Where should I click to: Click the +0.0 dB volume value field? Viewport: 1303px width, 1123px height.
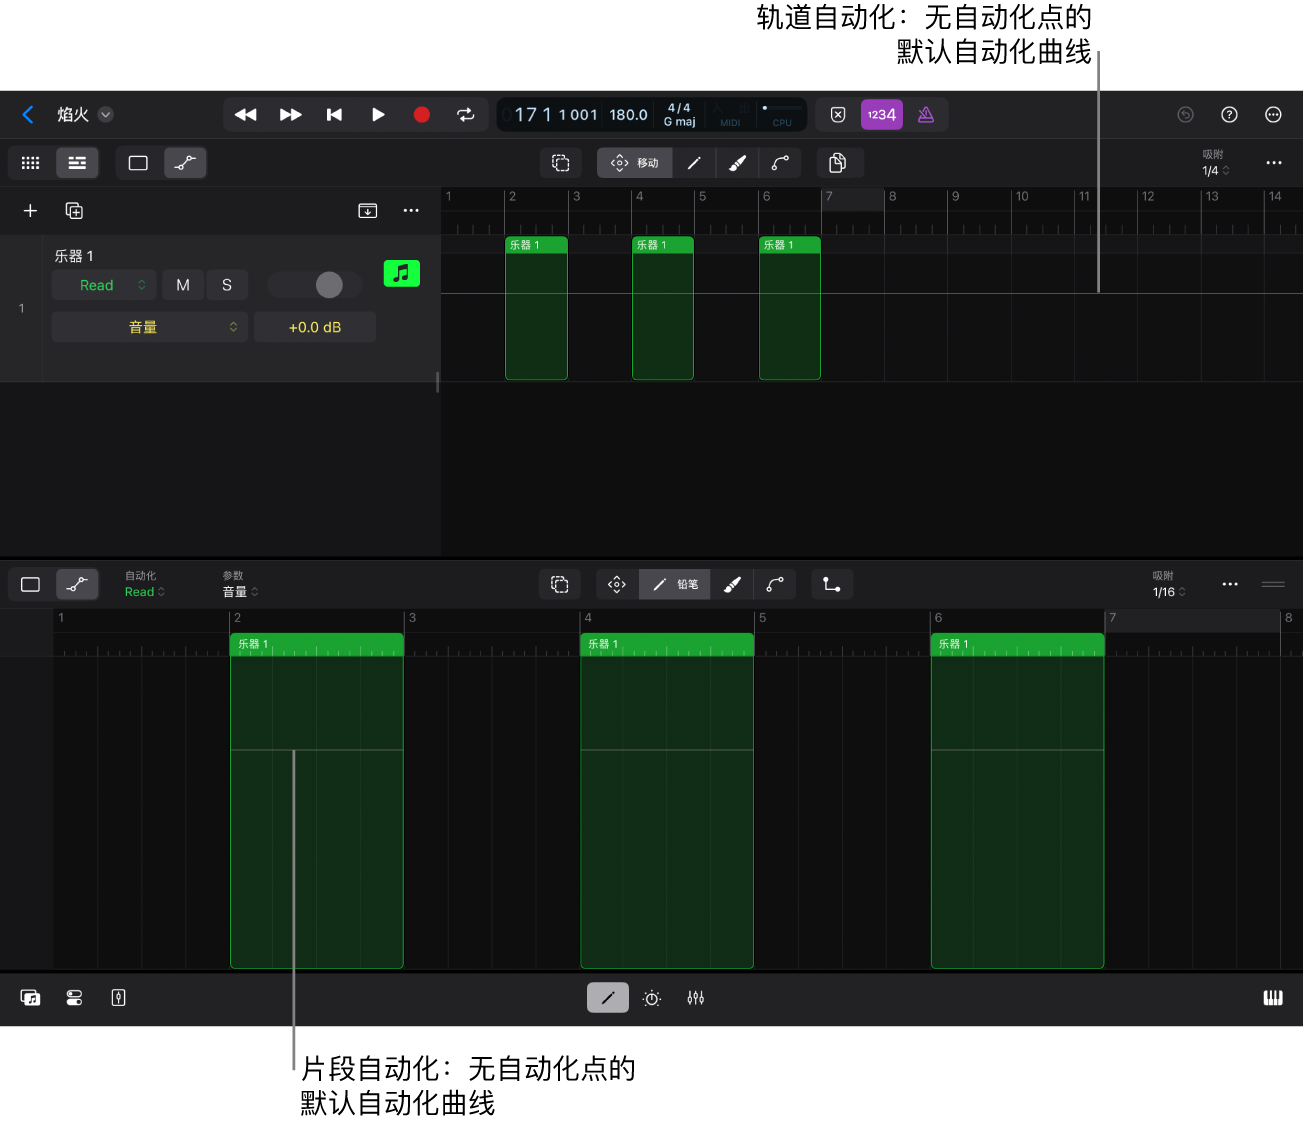(x=315, y=327)
